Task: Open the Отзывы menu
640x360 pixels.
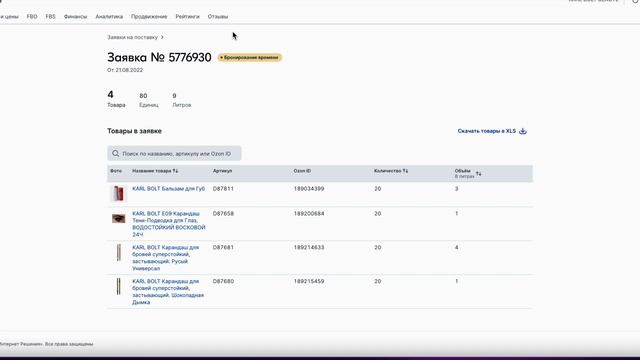Action: click(218, 17)
